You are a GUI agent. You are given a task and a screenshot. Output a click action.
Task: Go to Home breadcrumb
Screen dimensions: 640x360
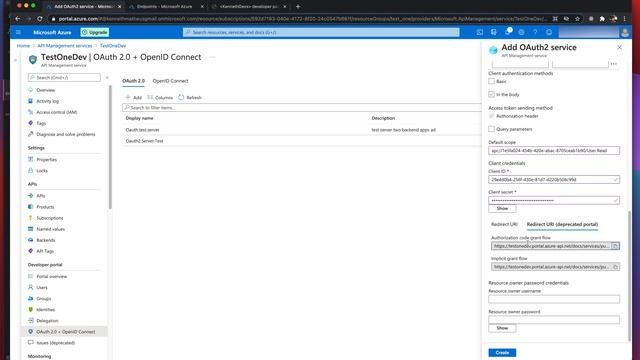pos(23,46)
